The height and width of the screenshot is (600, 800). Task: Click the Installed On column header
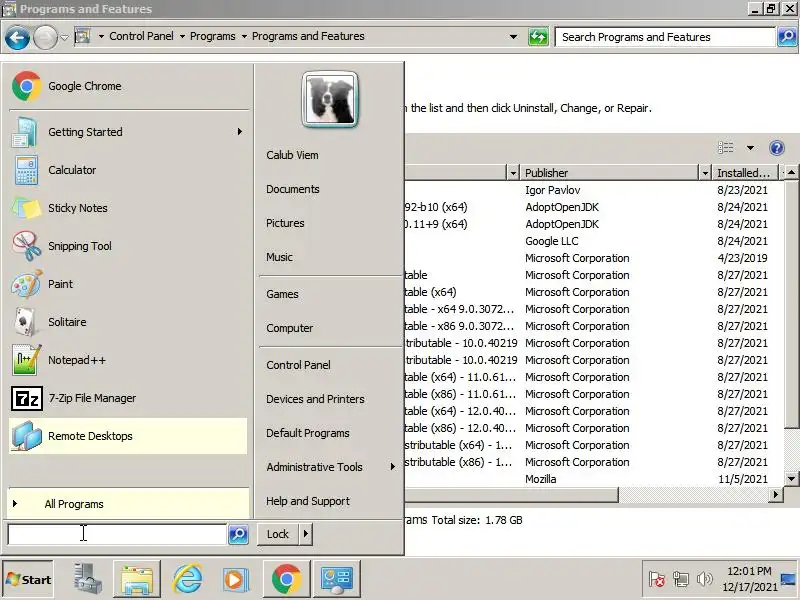(743, 173)
